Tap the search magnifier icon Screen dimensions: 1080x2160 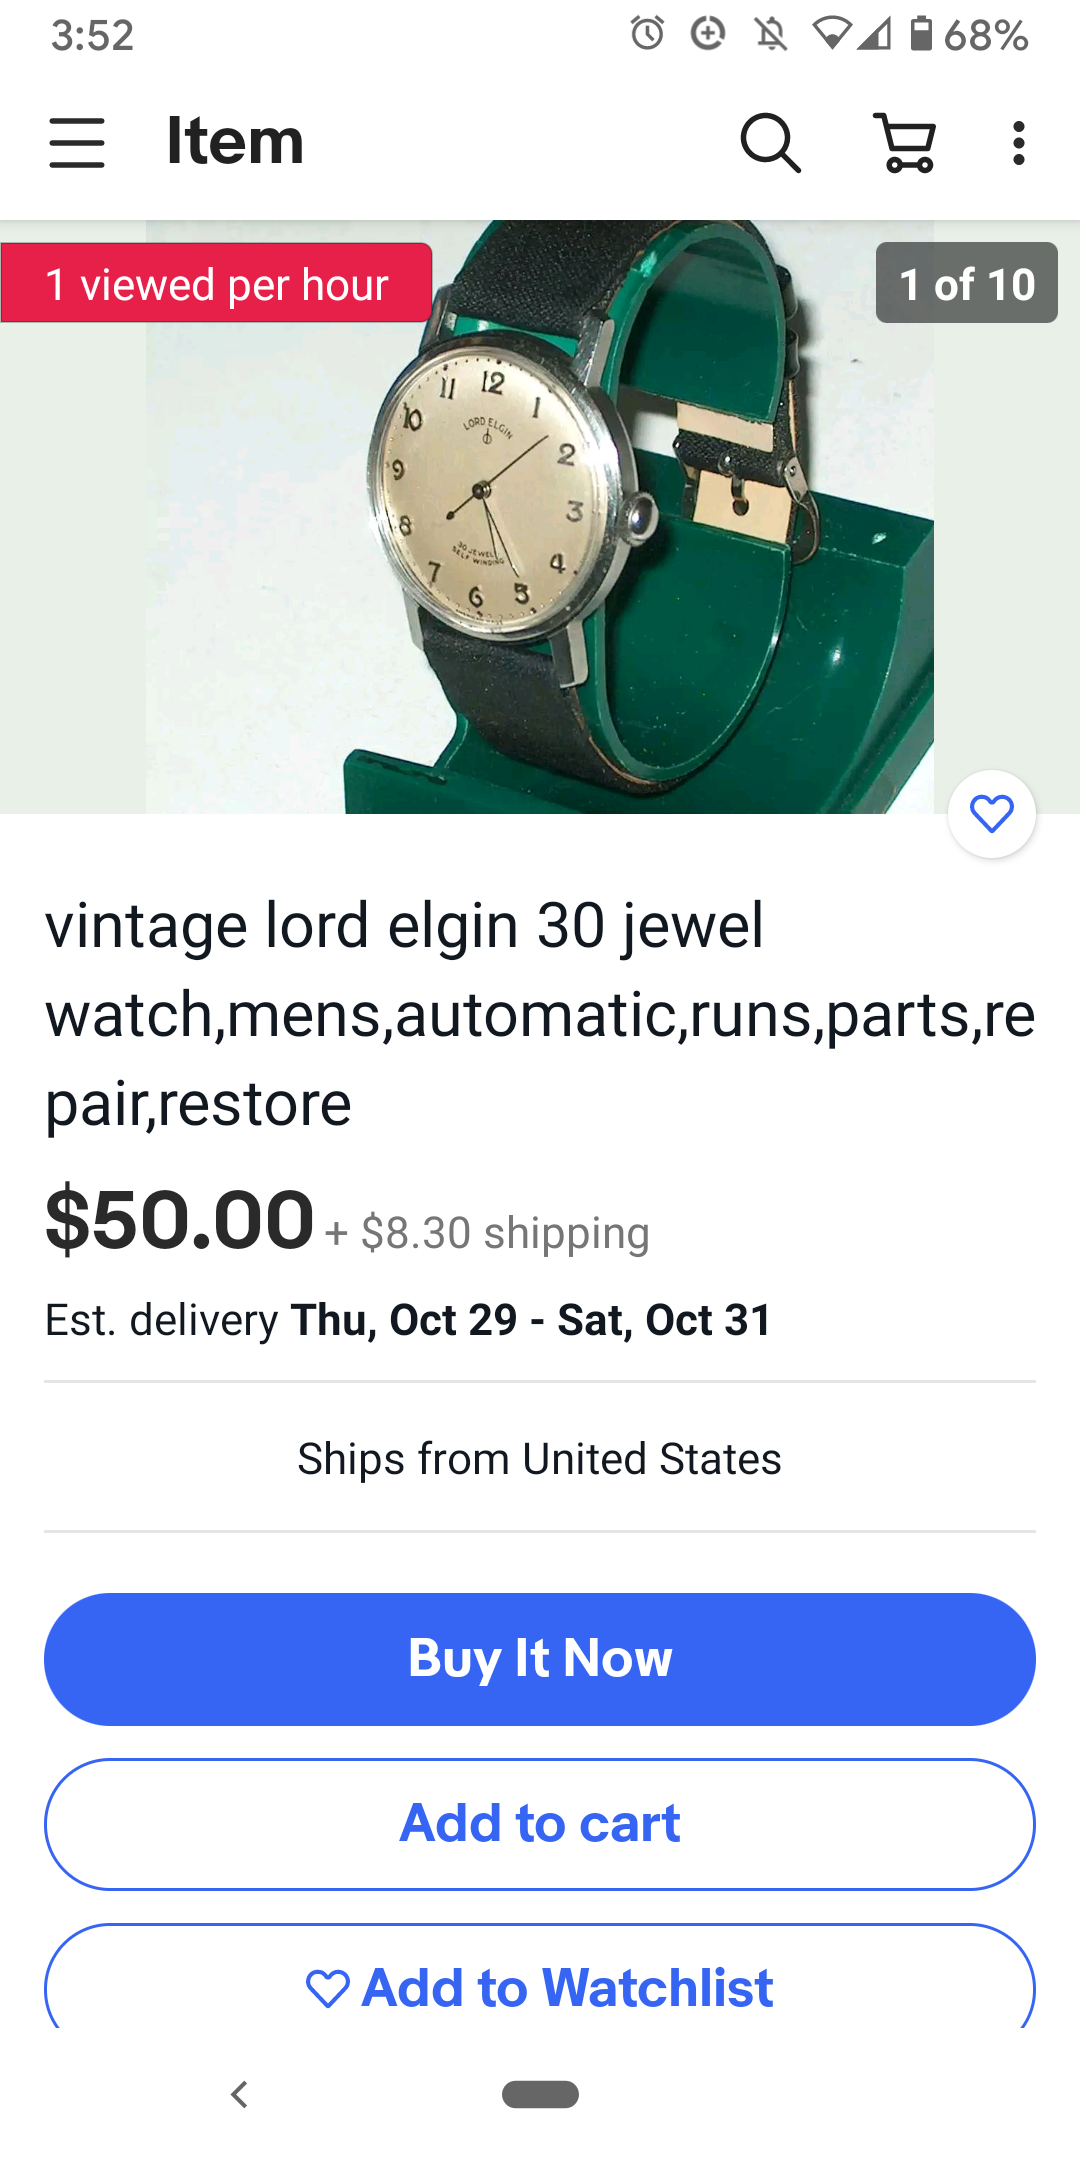pos(770,142)
